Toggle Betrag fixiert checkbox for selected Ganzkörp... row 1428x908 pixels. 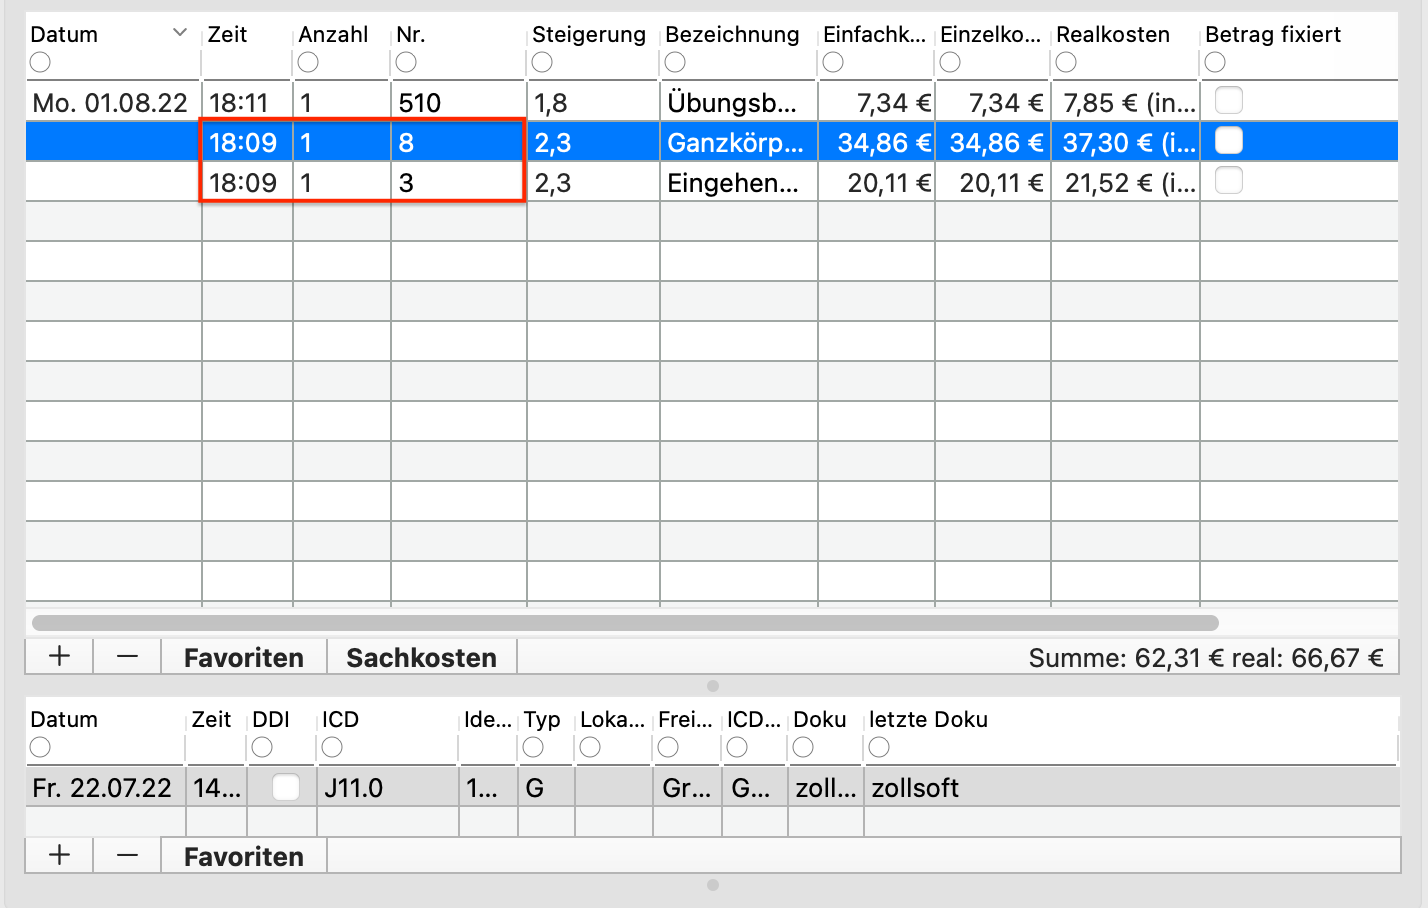pyautogui.click(x=1229, y=140)
